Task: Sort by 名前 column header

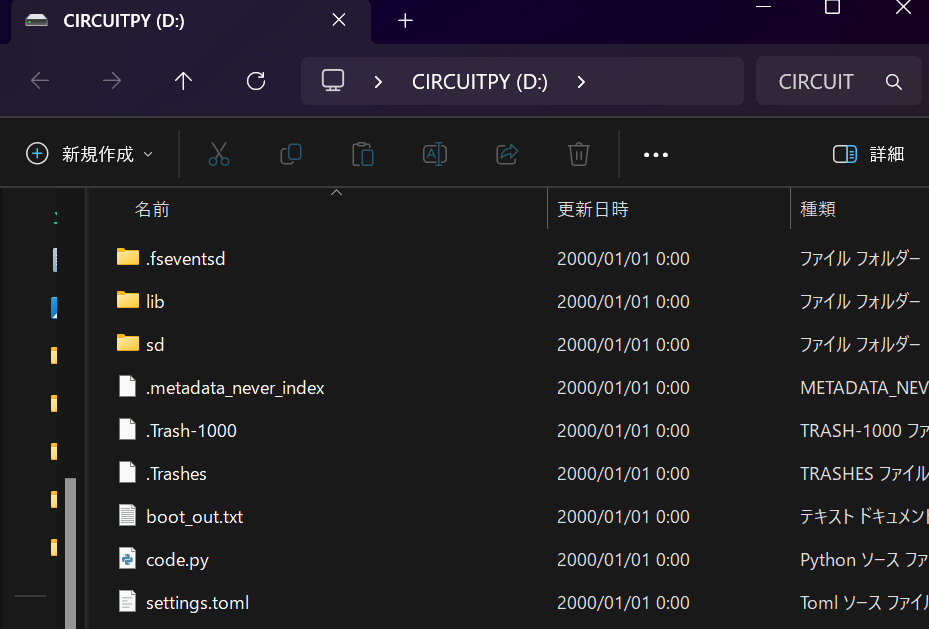Action: (152, 209)
